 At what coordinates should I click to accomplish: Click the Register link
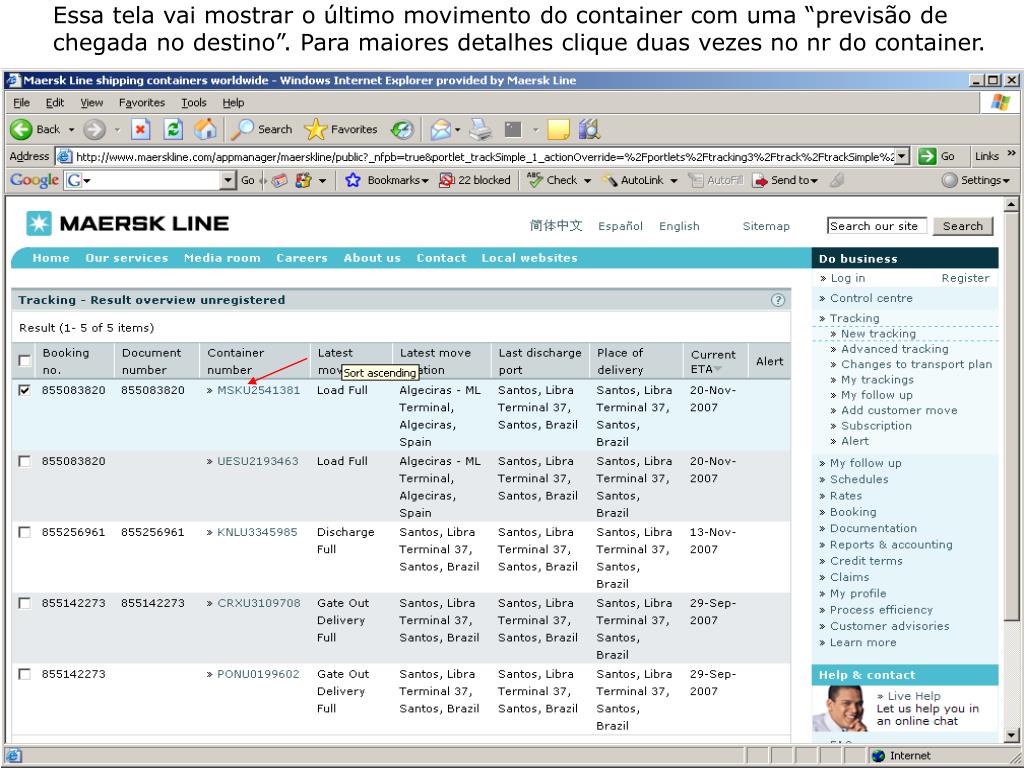click(x=965, y=278)
